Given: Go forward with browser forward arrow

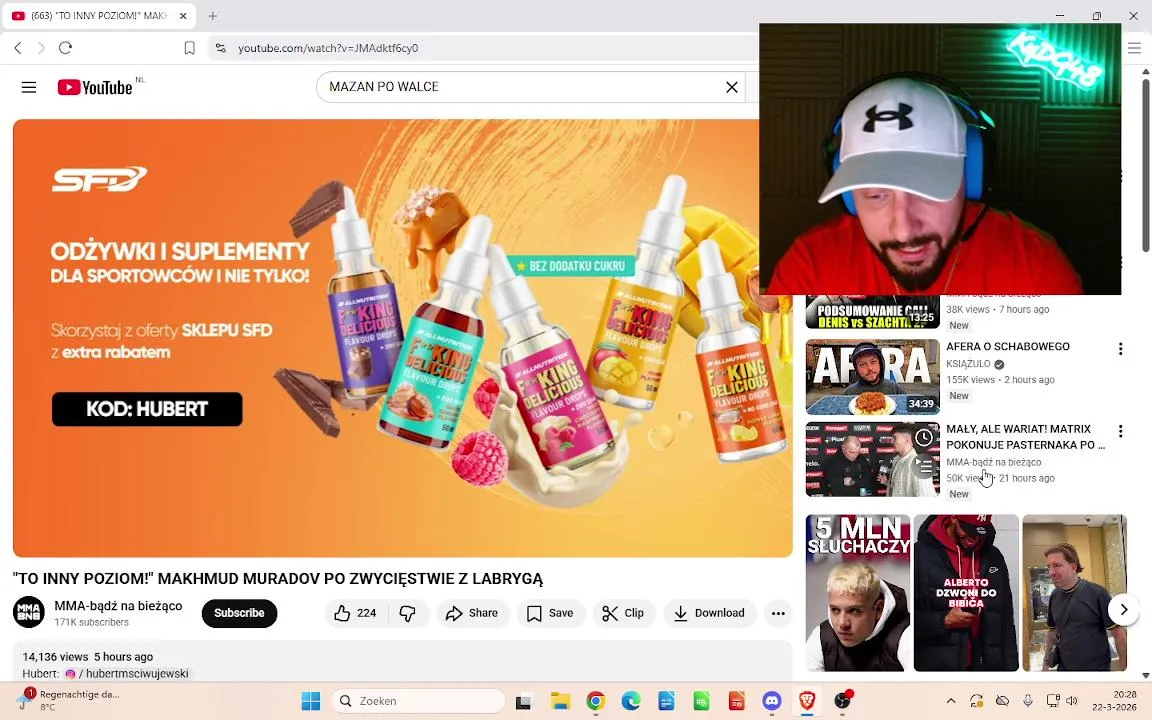Looking at the screenshot, I should point(41,48).
